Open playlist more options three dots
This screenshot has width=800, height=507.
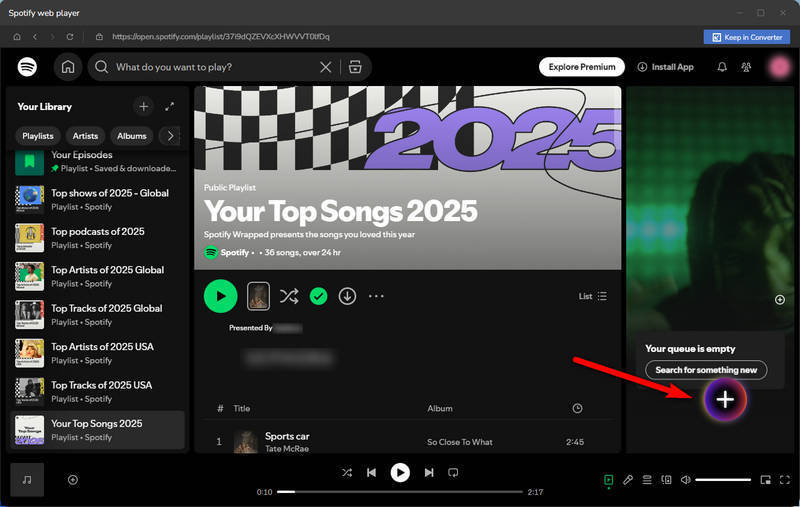[376, 296]
